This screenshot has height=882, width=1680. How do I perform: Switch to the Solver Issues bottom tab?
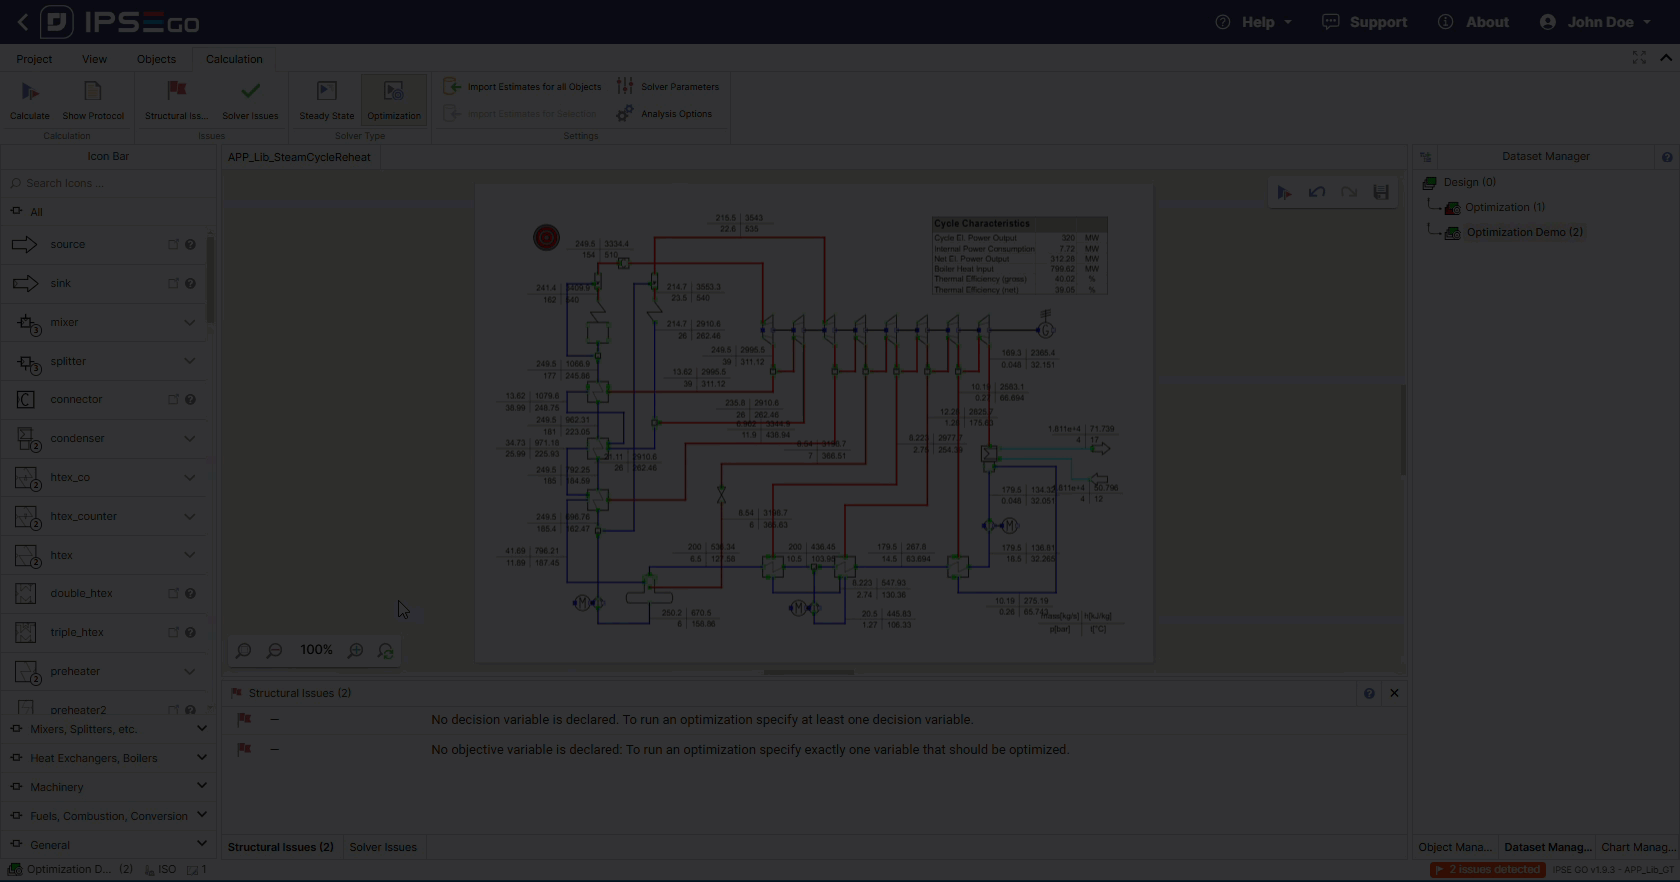[383, 847]
